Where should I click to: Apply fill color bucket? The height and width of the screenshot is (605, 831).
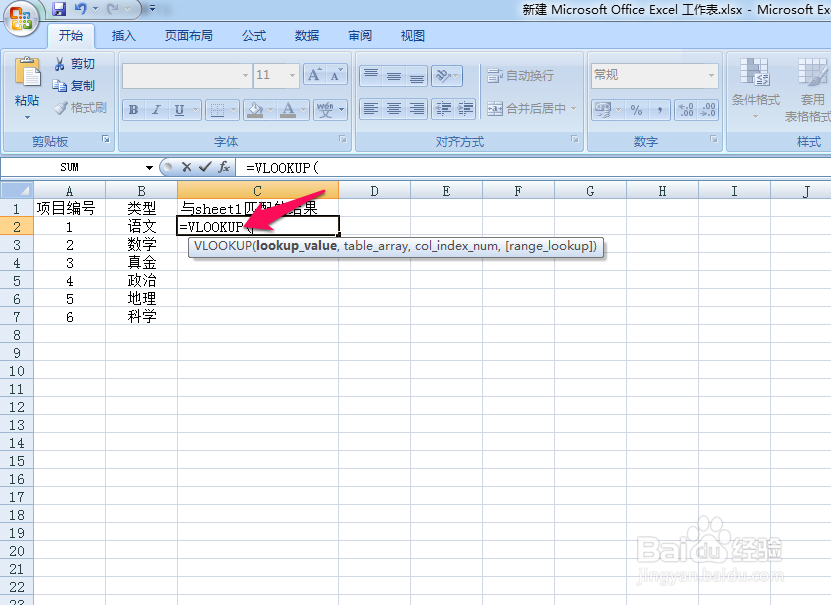255,110
